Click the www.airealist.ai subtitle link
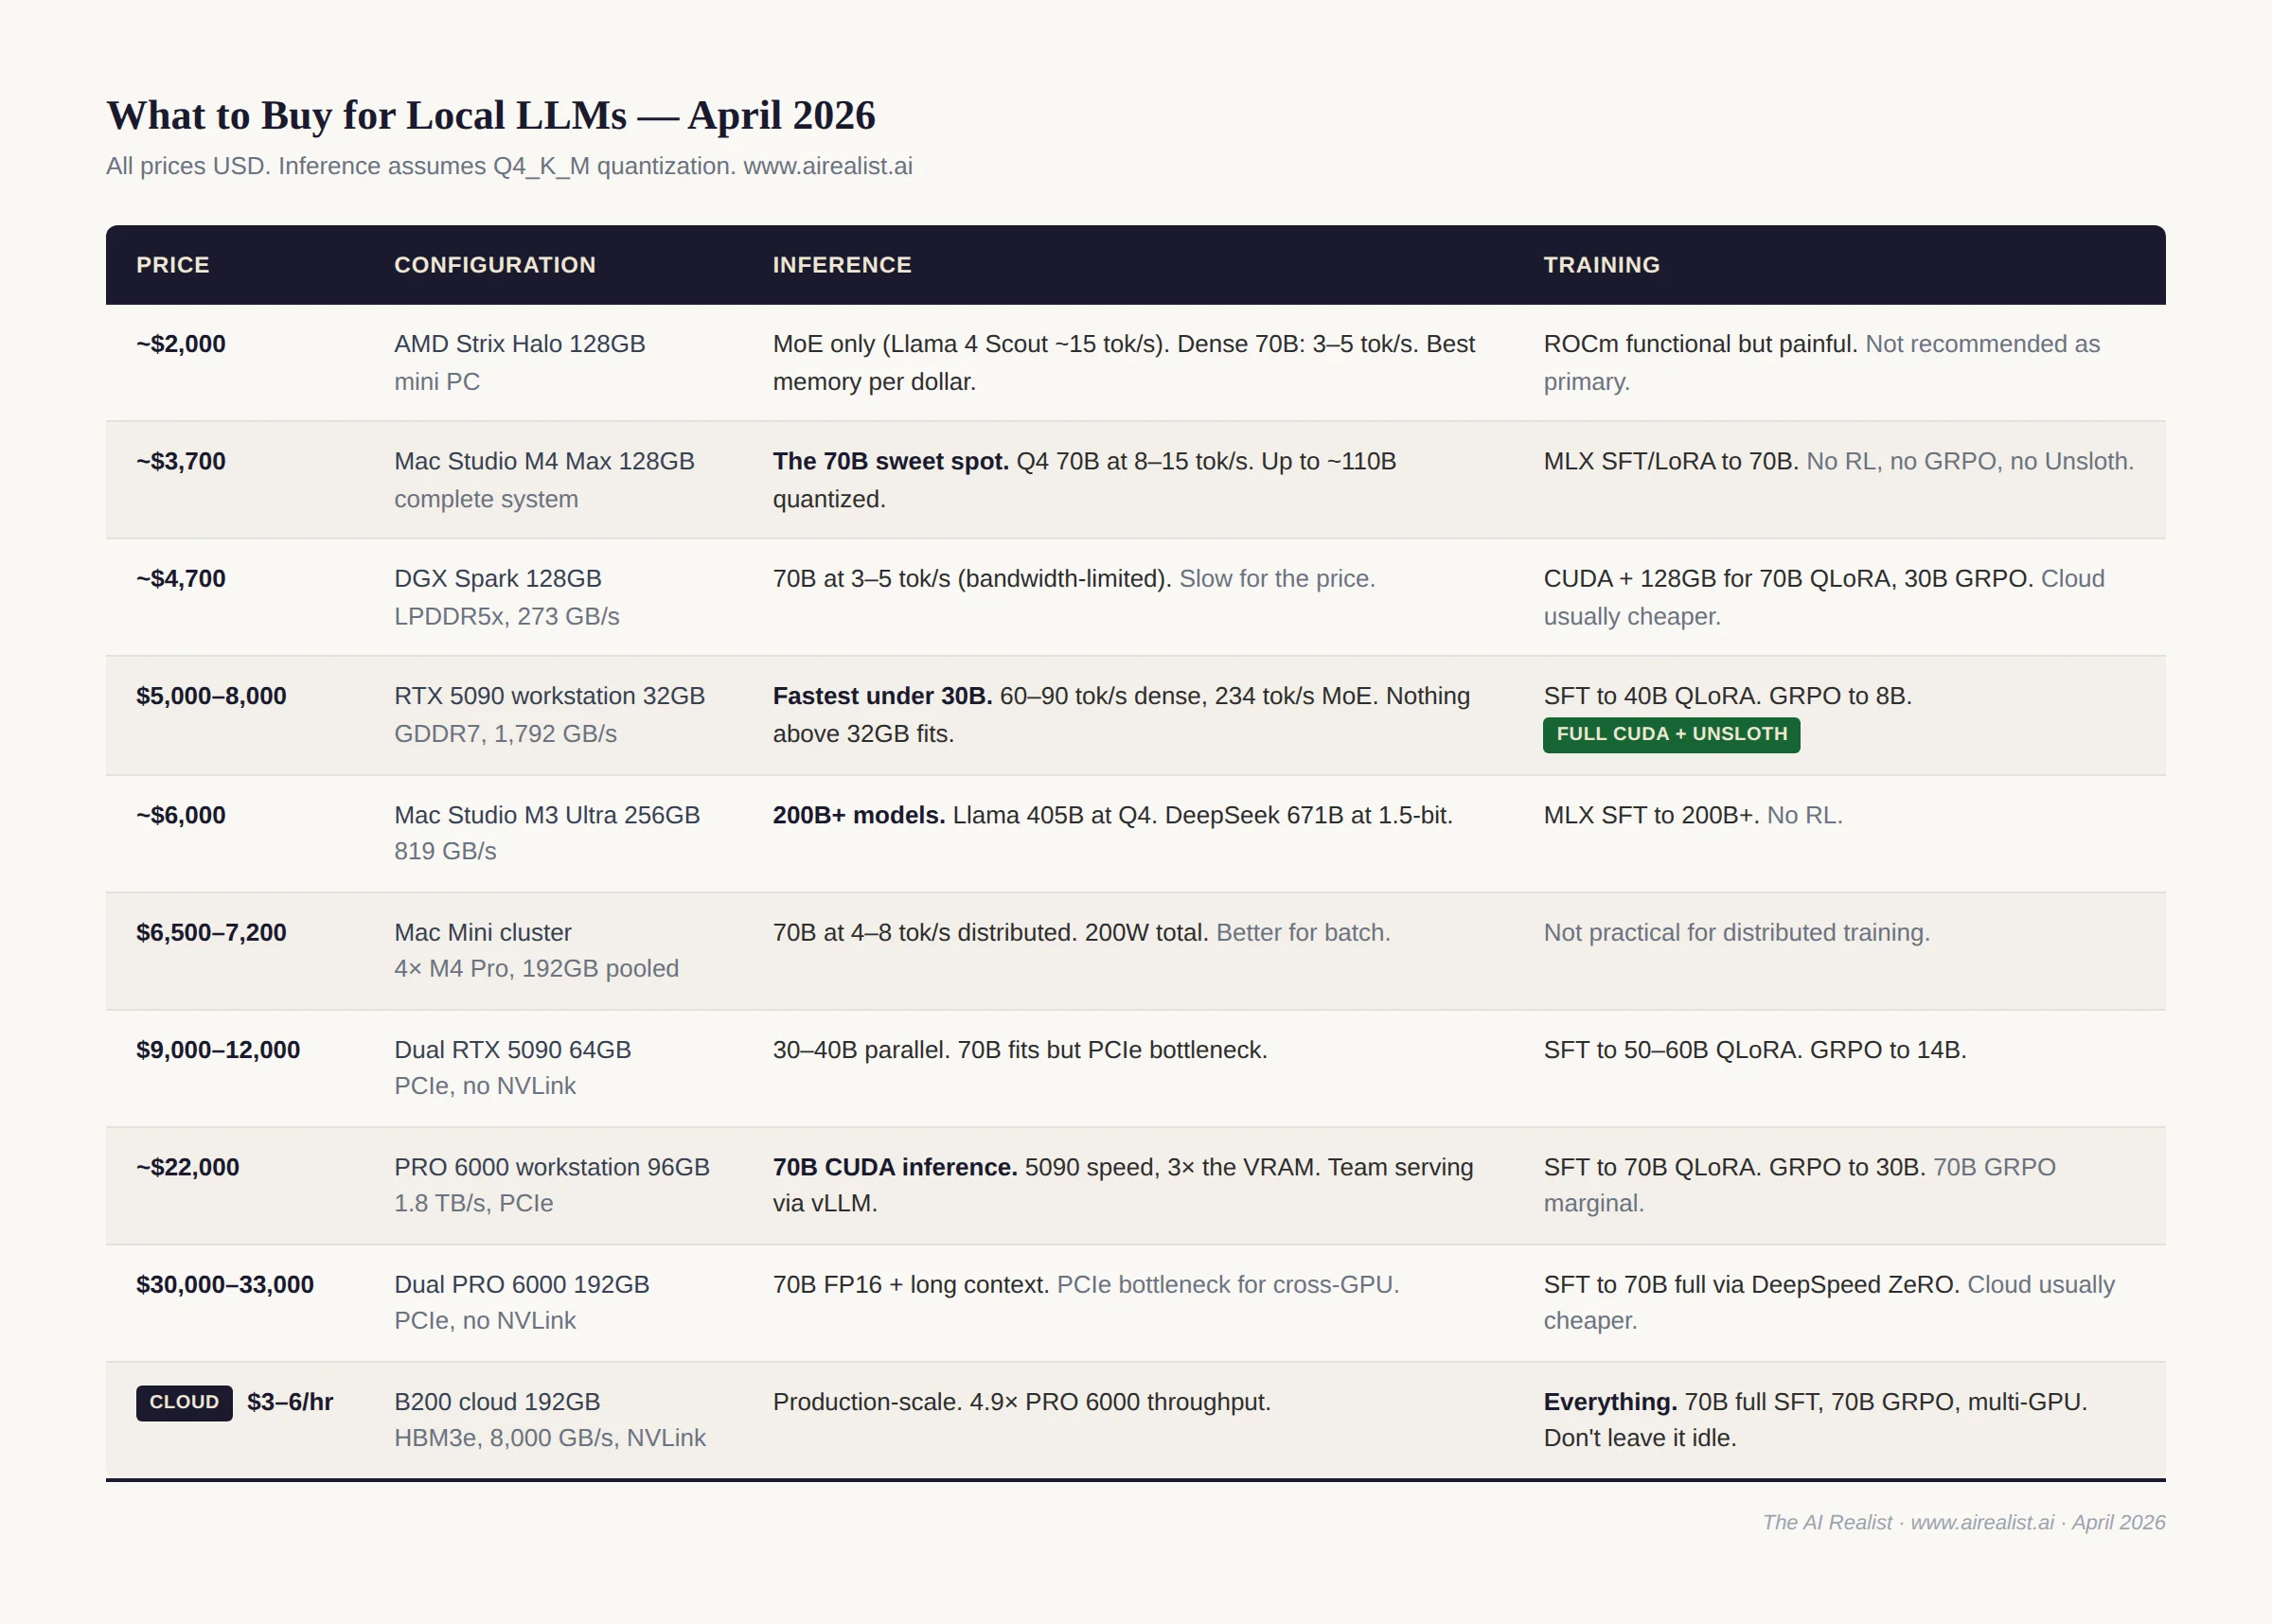 pos(827,166)
